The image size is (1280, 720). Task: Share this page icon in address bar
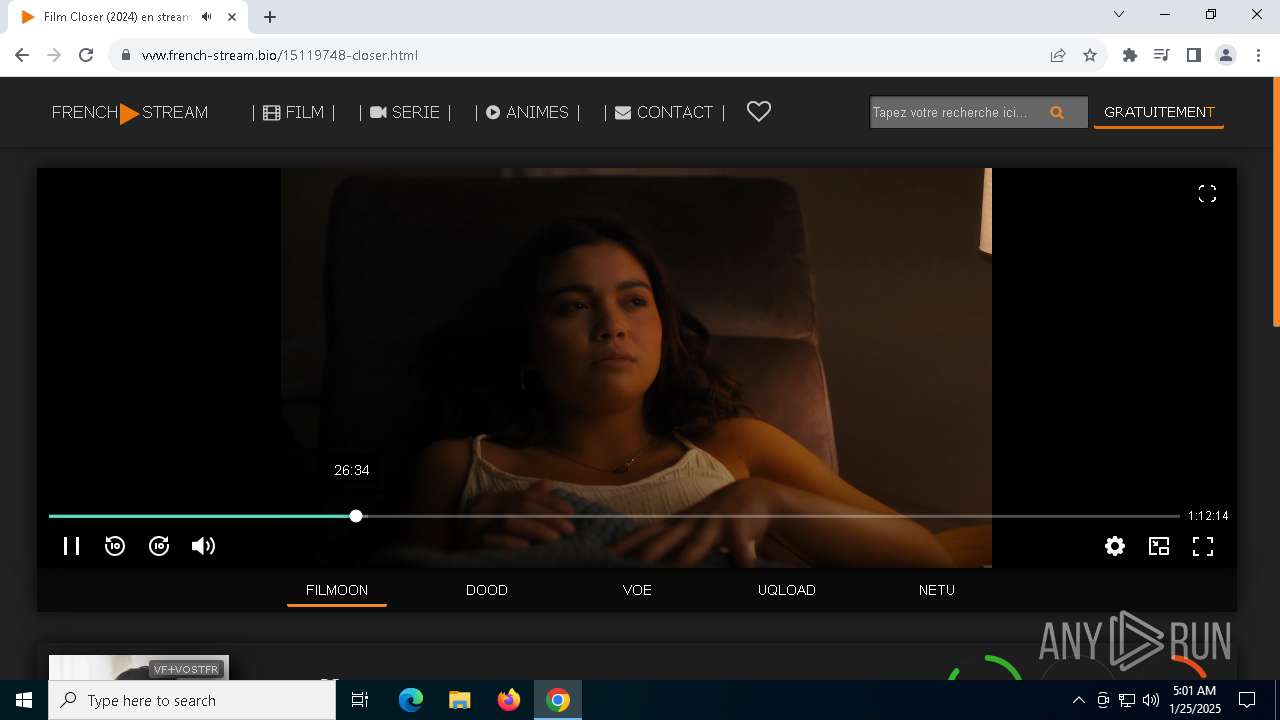pos(1058,55)
